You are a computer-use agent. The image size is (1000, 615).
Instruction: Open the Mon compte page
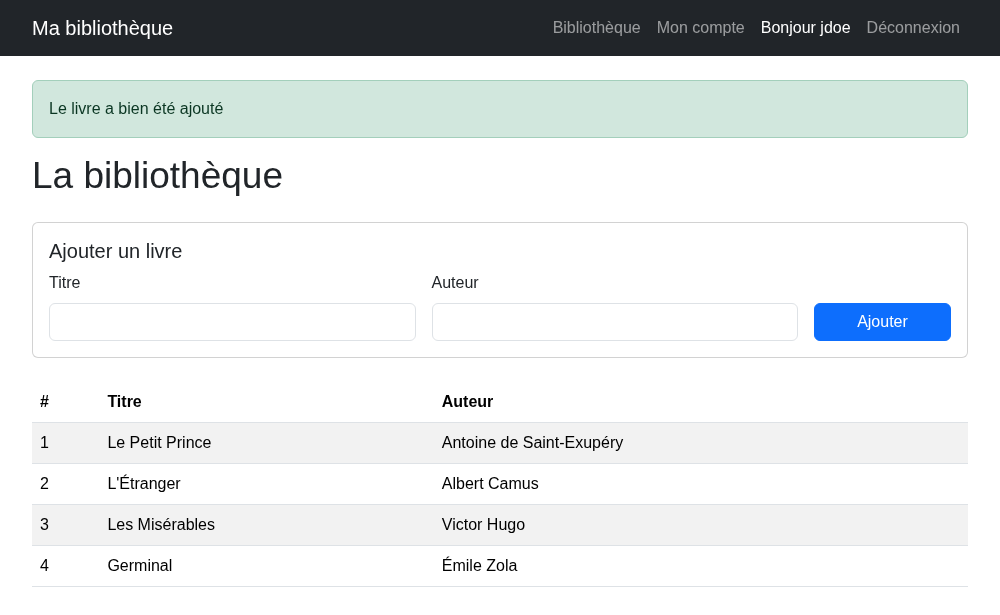(x=700, y=27)
